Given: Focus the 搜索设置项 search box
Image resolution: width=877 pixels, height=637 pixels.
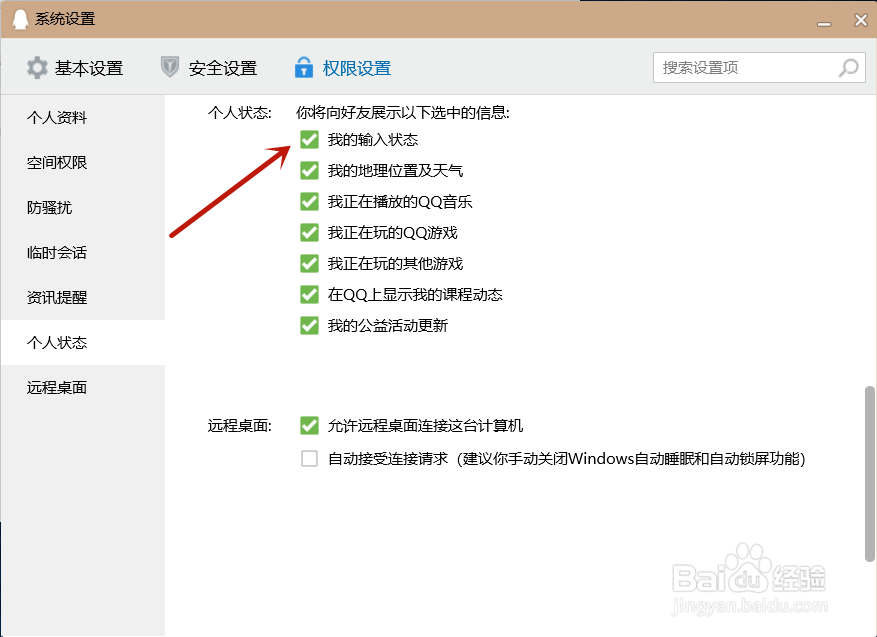Looking at the screenshot, I should coord(759,68).
